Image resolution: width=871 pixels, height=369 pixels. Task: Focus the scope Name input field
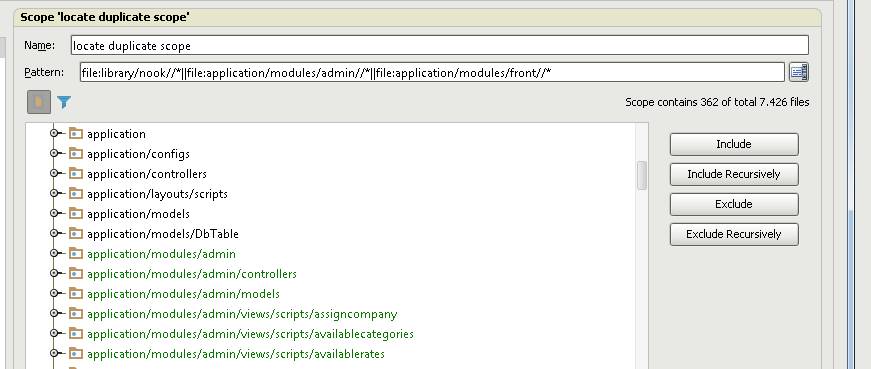(x=439, y=46)
